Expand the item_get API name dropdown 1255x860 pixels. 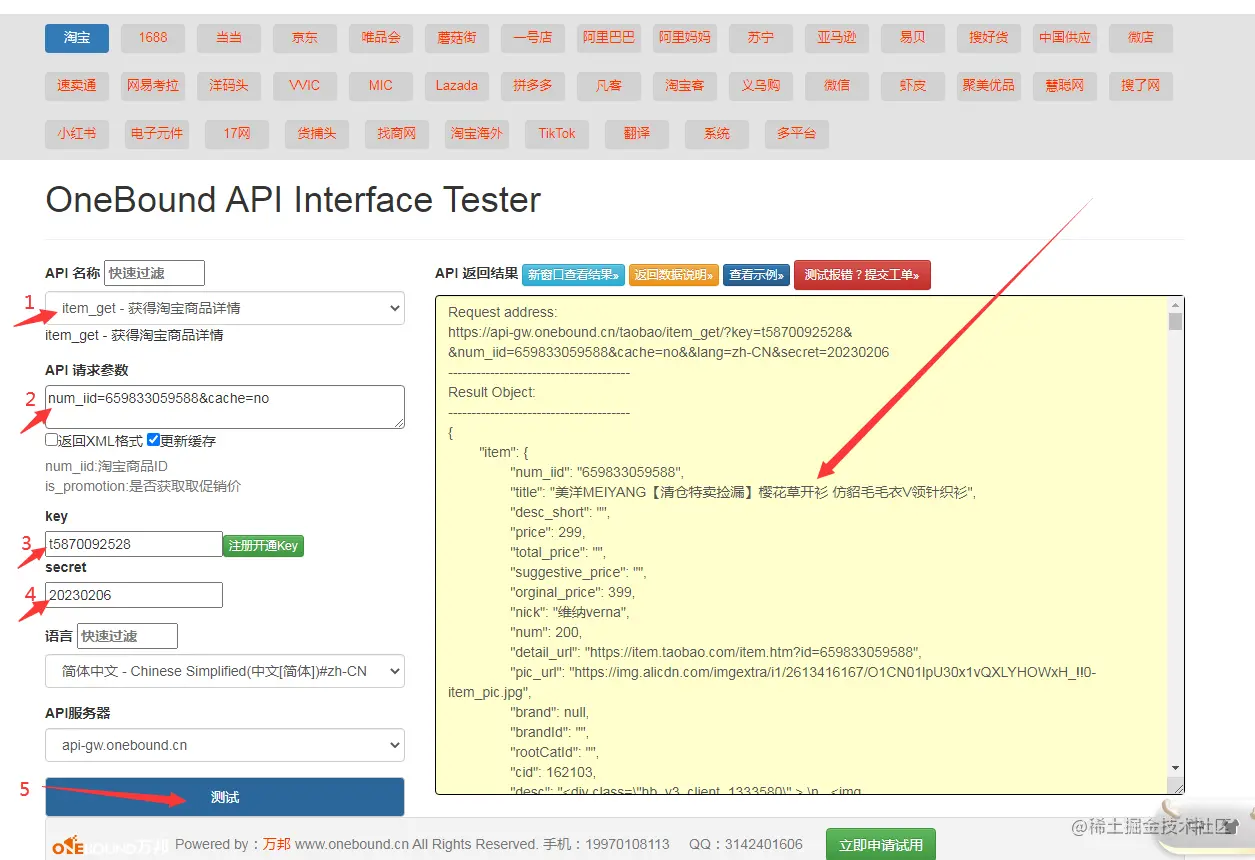[225, 308]
